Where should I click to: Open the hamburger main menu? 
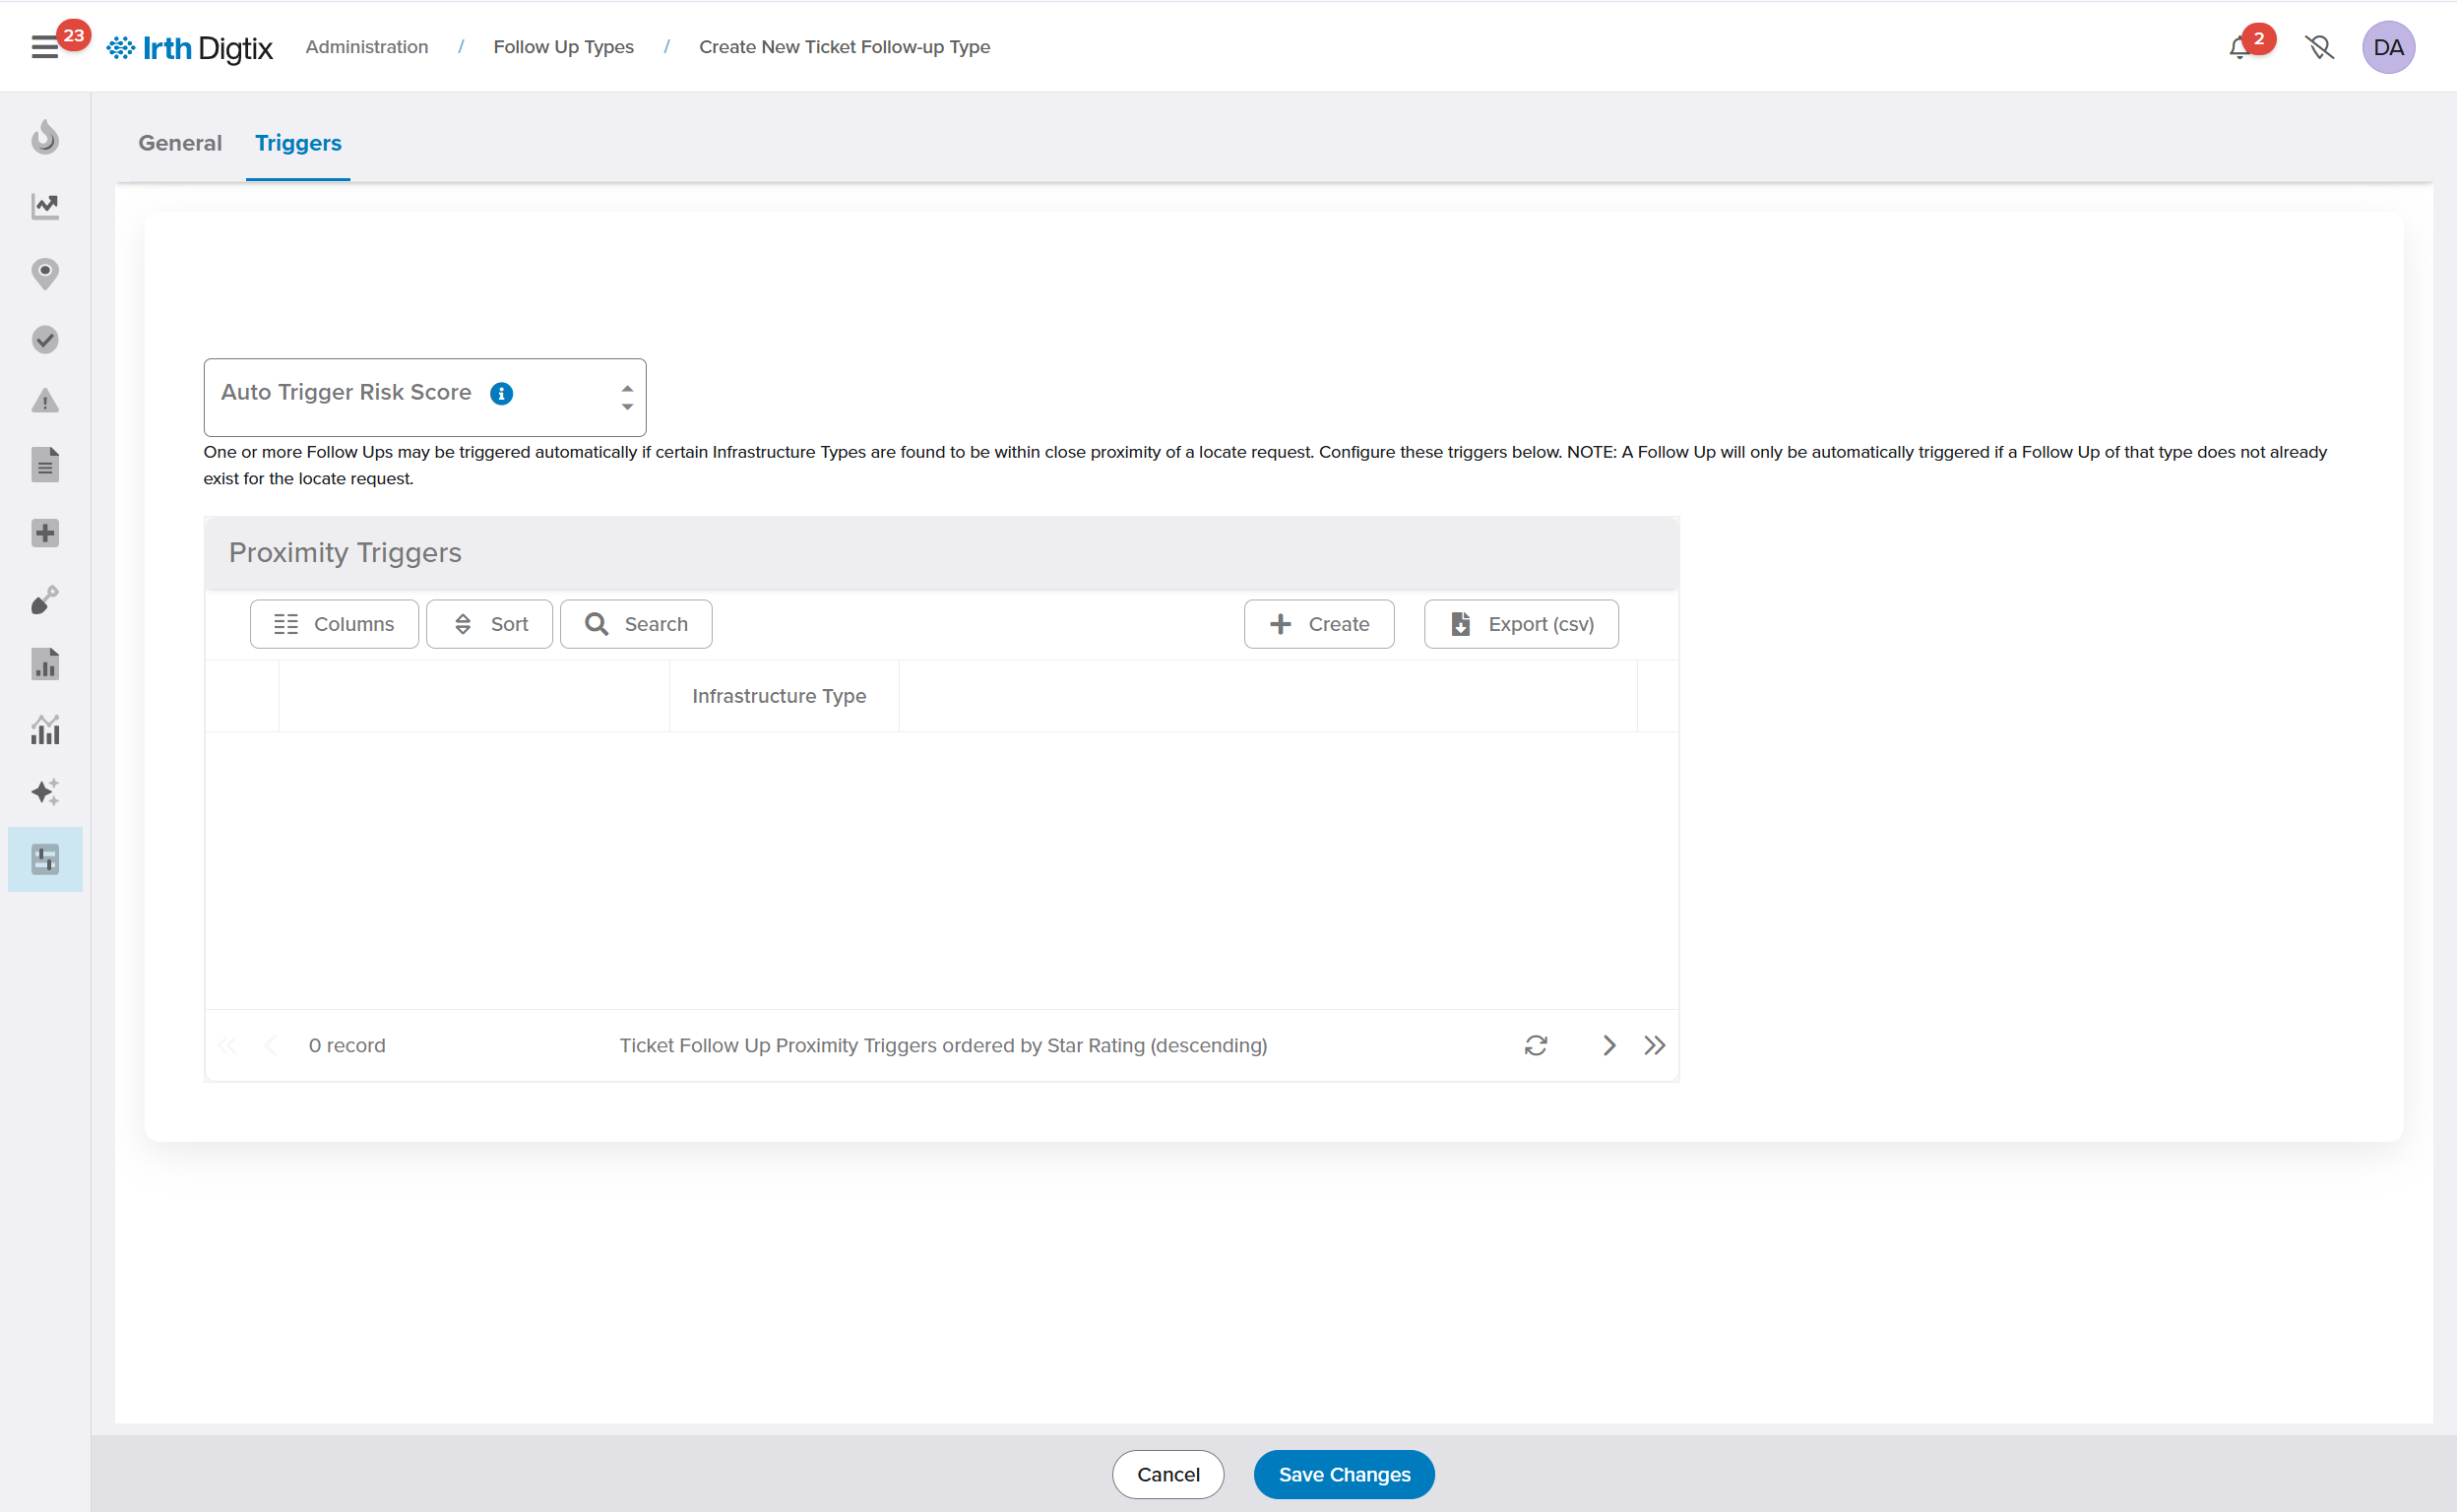pyautogui.click(x=44, y=47)
